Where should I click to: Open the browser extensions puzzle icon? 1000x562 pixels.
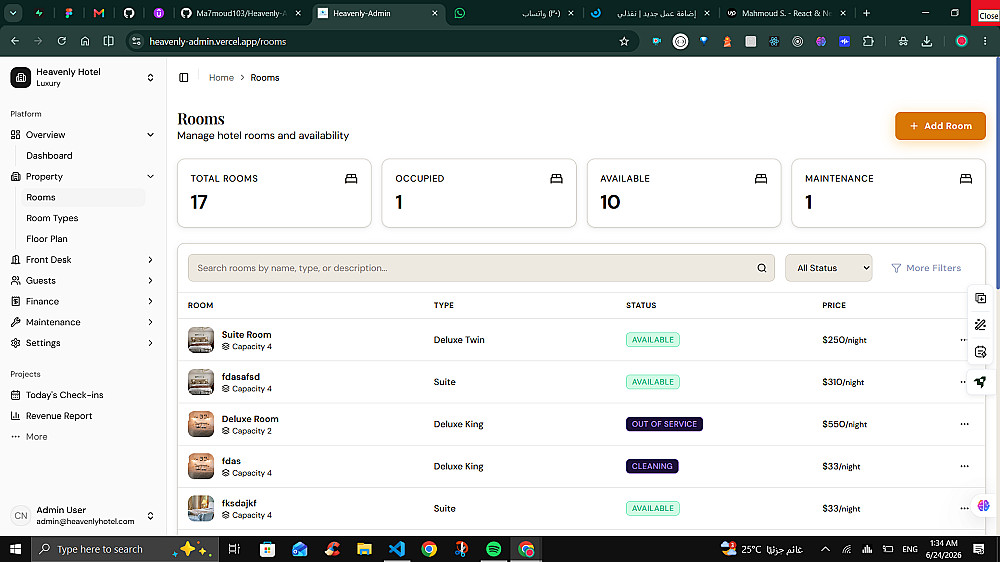868,41
